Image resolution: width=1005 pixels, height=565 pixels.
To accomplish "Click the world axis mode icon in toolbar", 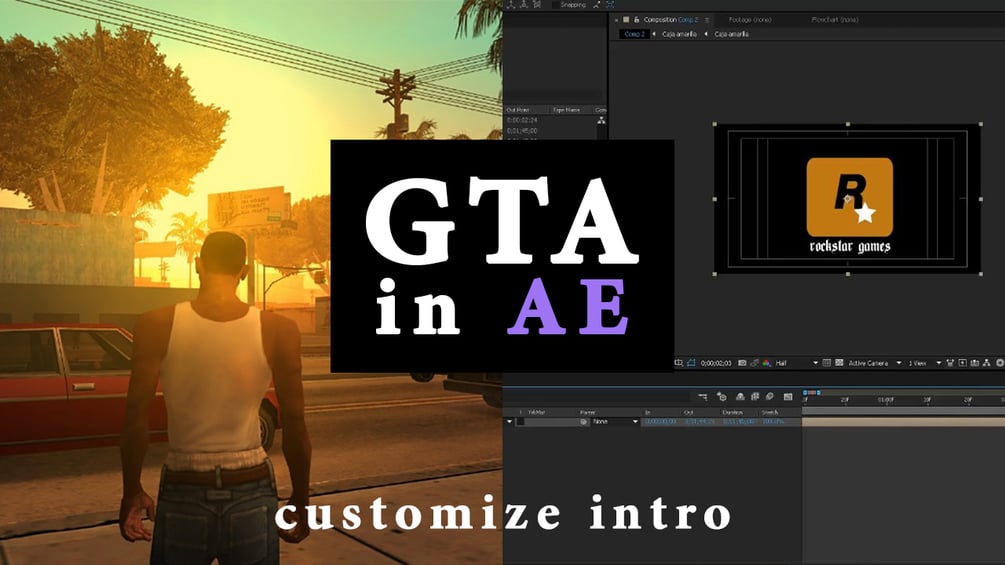I will [524, 4].
